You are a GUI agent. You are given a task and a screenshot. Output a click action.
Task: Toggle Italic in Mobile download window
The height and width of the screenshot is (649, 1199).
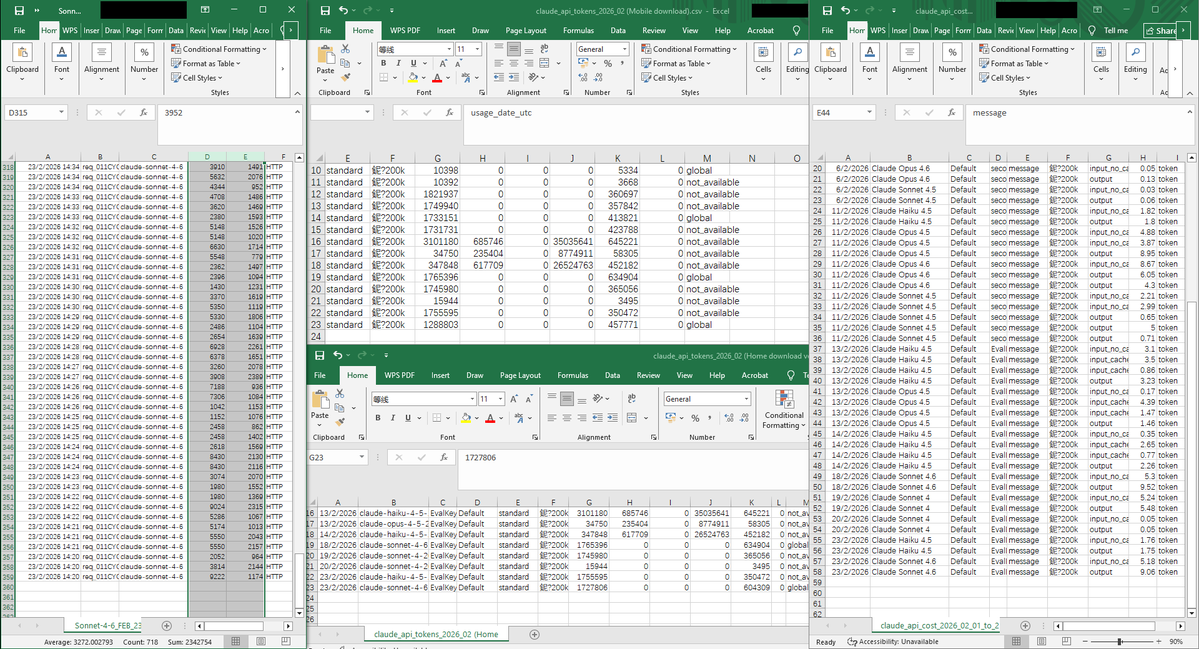(399, 63)
